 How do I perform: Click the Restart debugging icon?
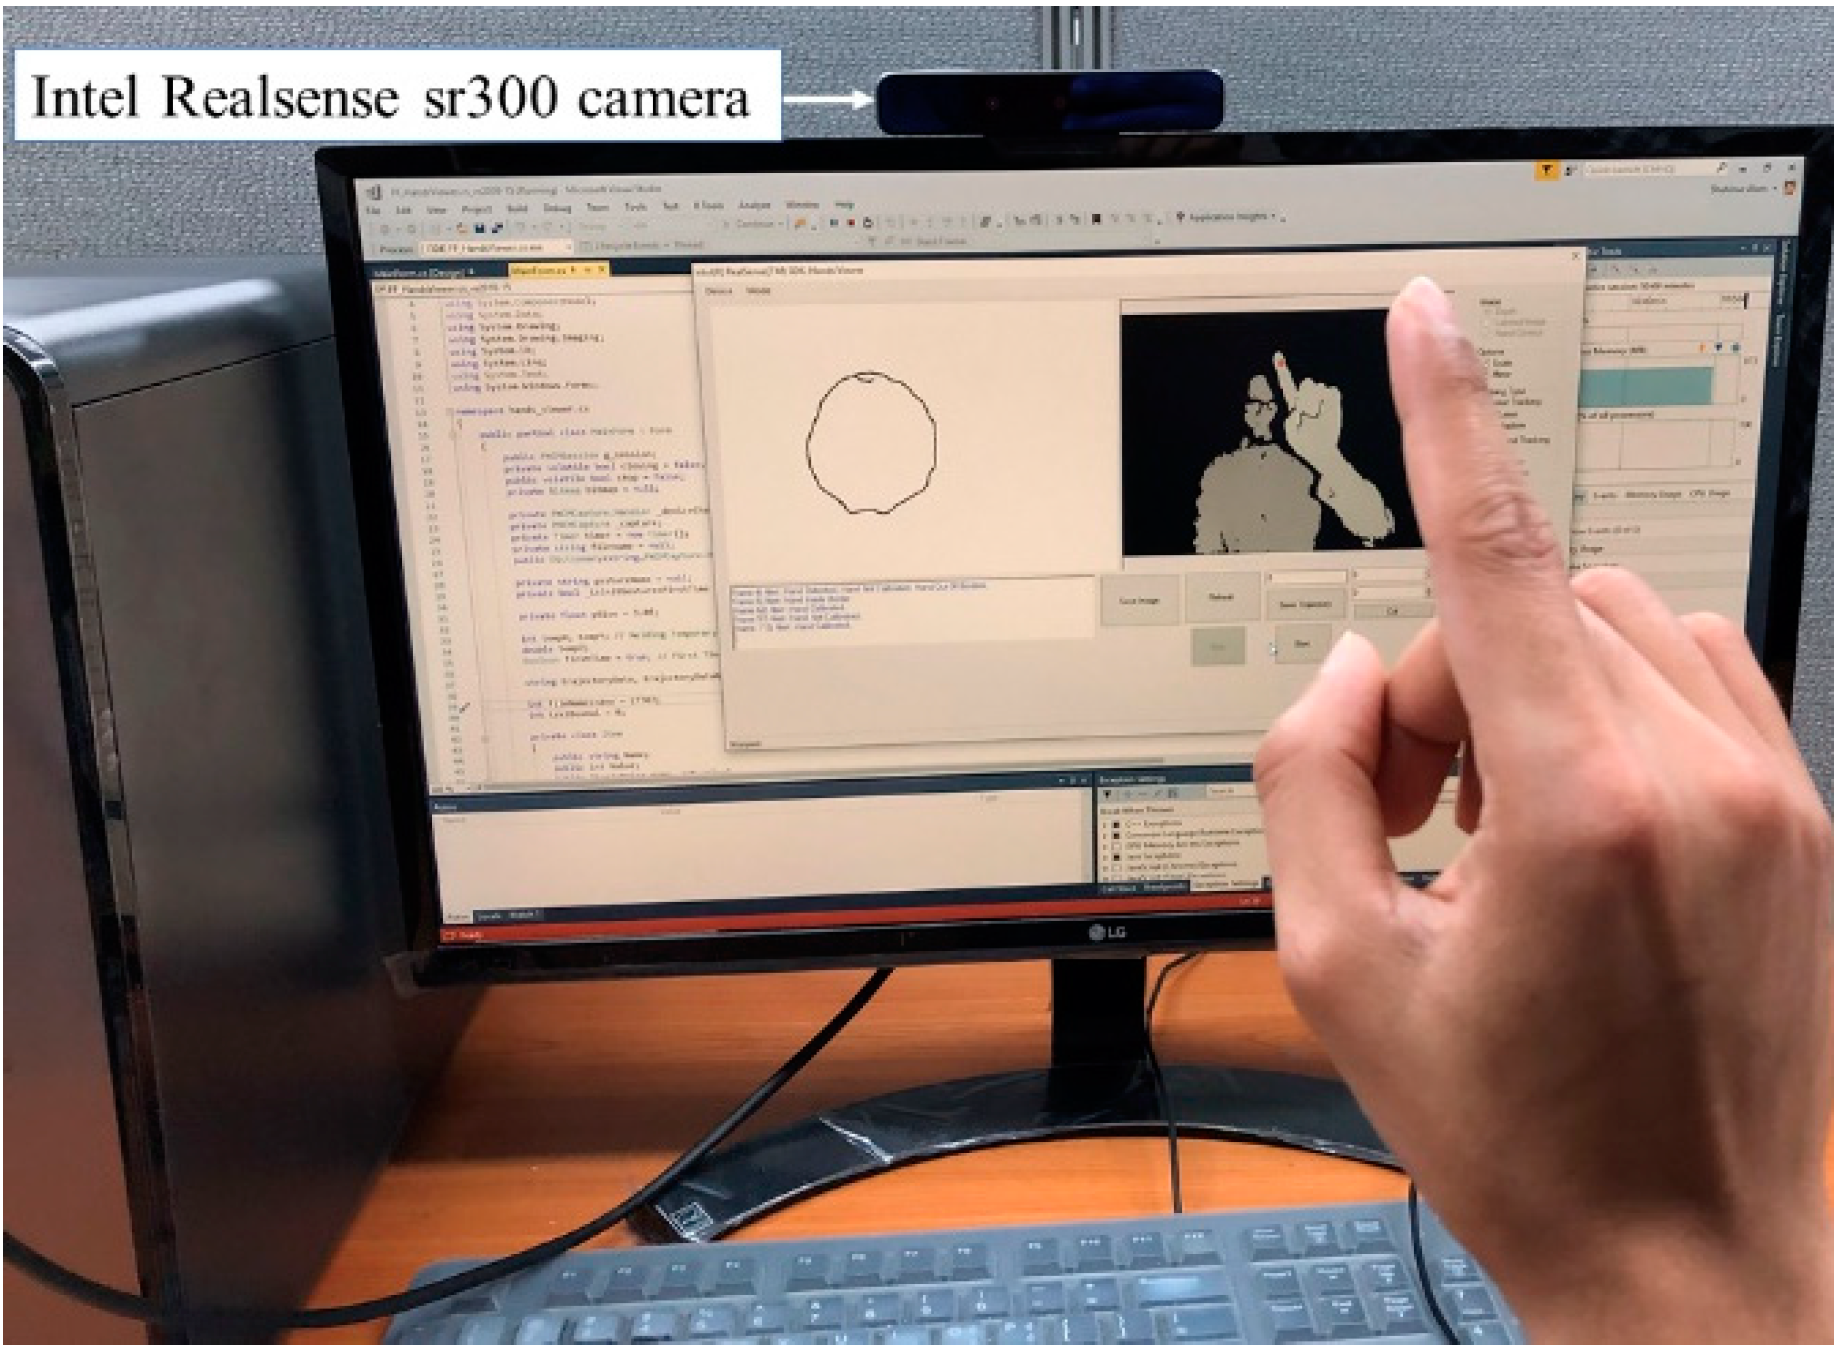coord(867,222)
